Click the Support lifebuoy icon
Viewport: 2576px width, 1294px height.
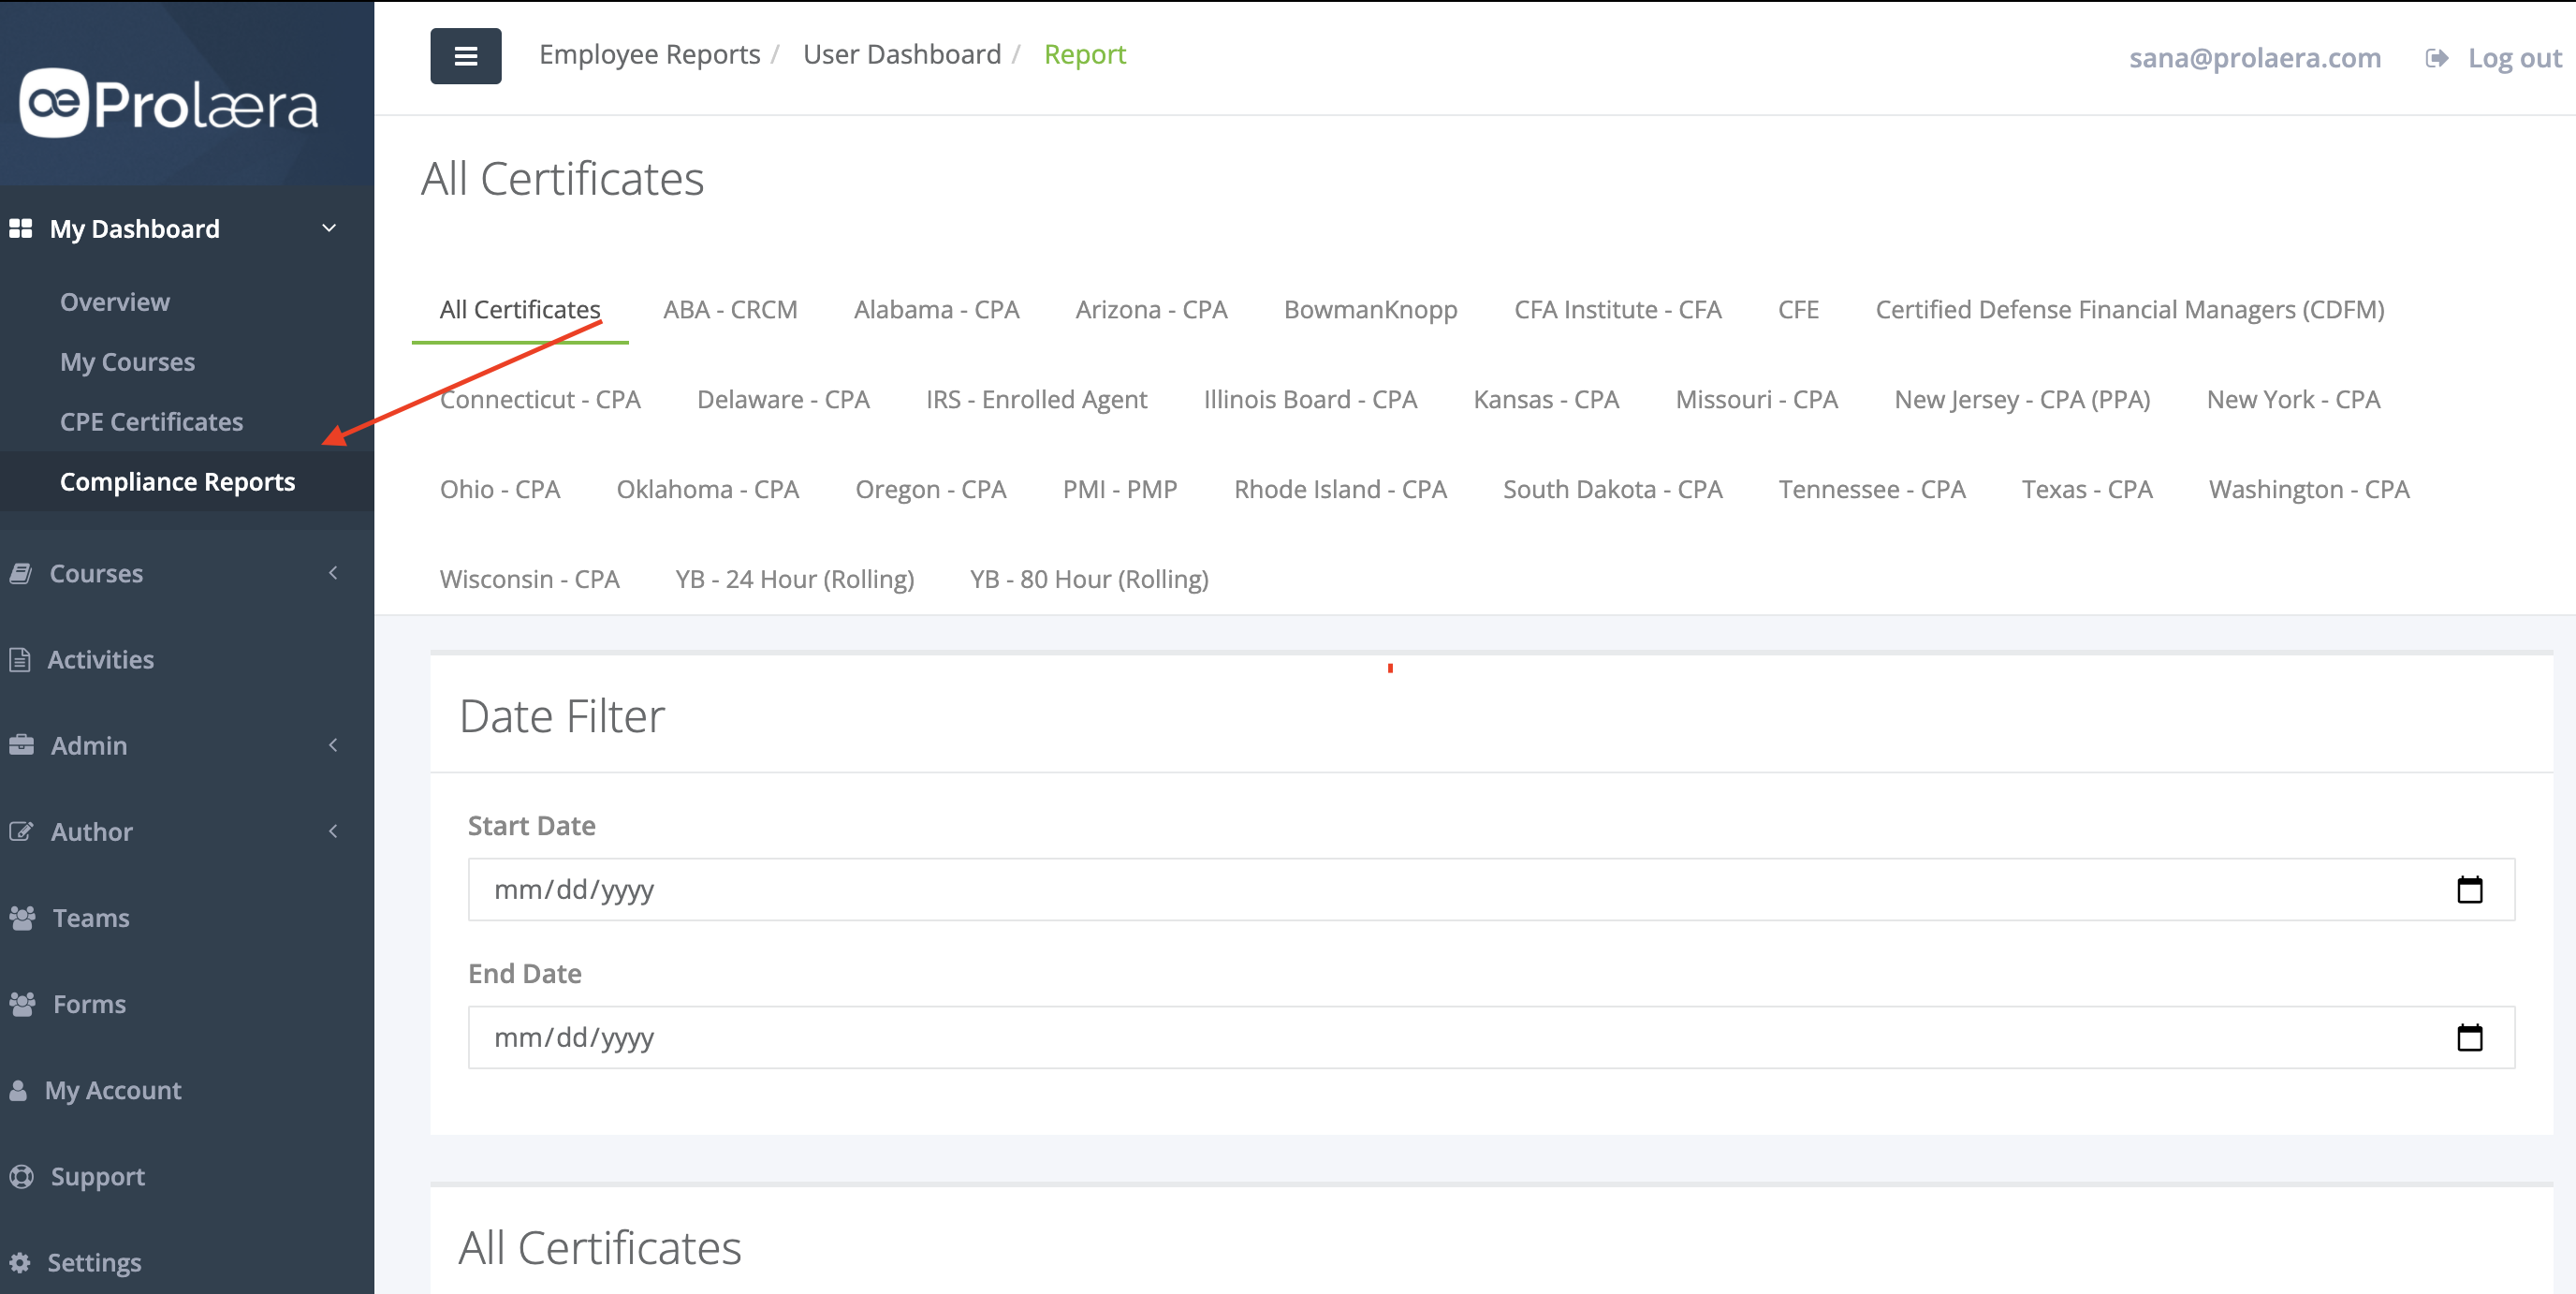pos(21,1175)
